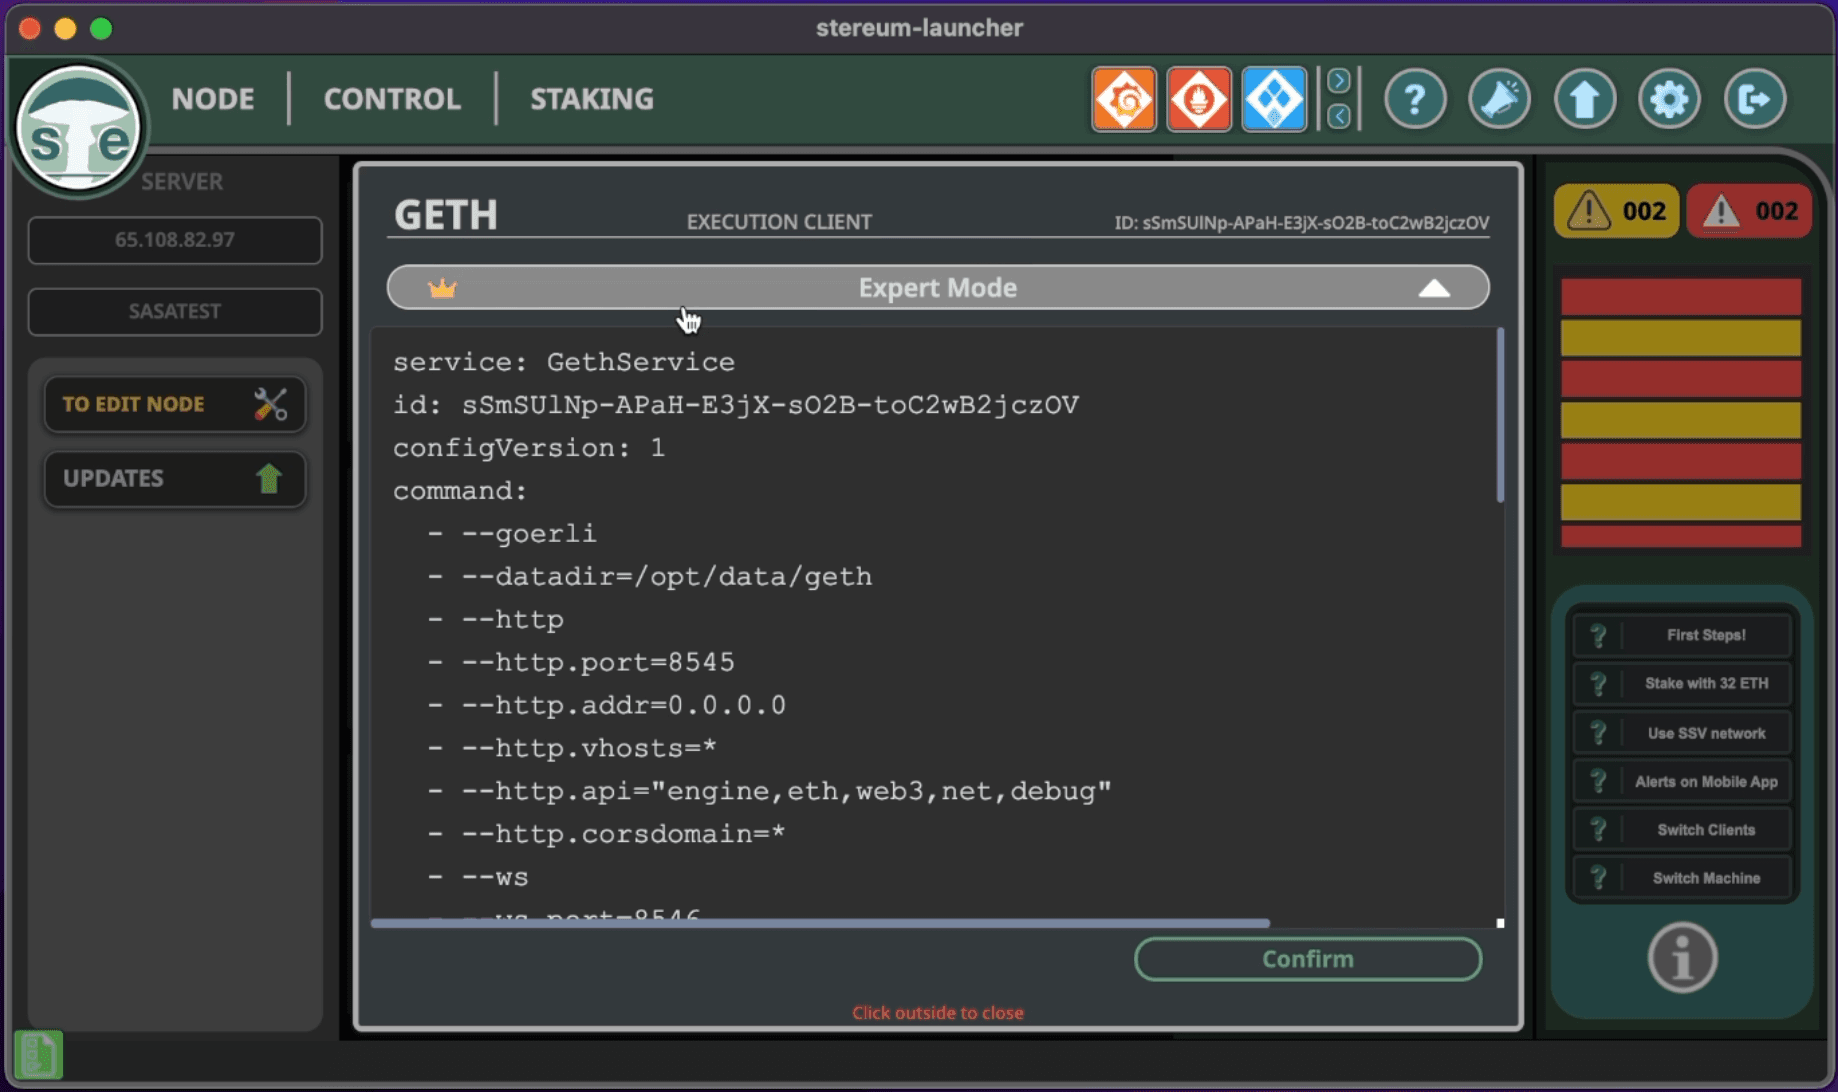Open the Use SSV network guide
Image resolution: width=1838 pixels, height=1092 pixels.
[1682, 733]
